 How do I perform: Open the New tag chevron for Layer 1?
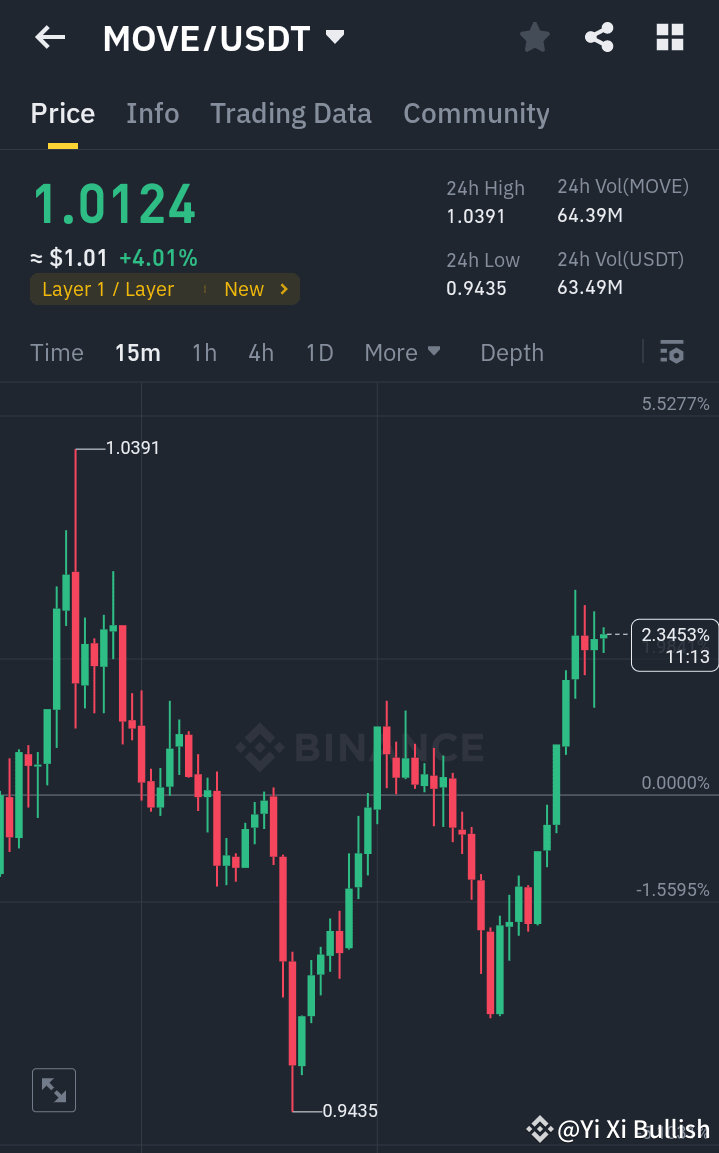[282, 289]
